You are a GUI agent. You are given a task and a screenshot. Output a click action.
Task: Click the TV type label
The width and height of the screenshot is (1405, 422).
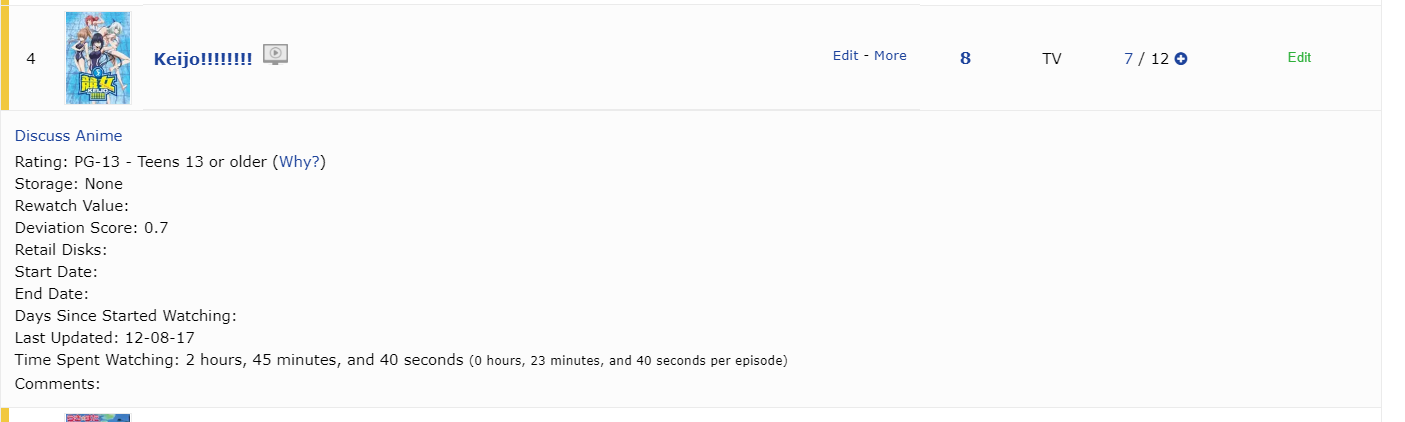1051,59
